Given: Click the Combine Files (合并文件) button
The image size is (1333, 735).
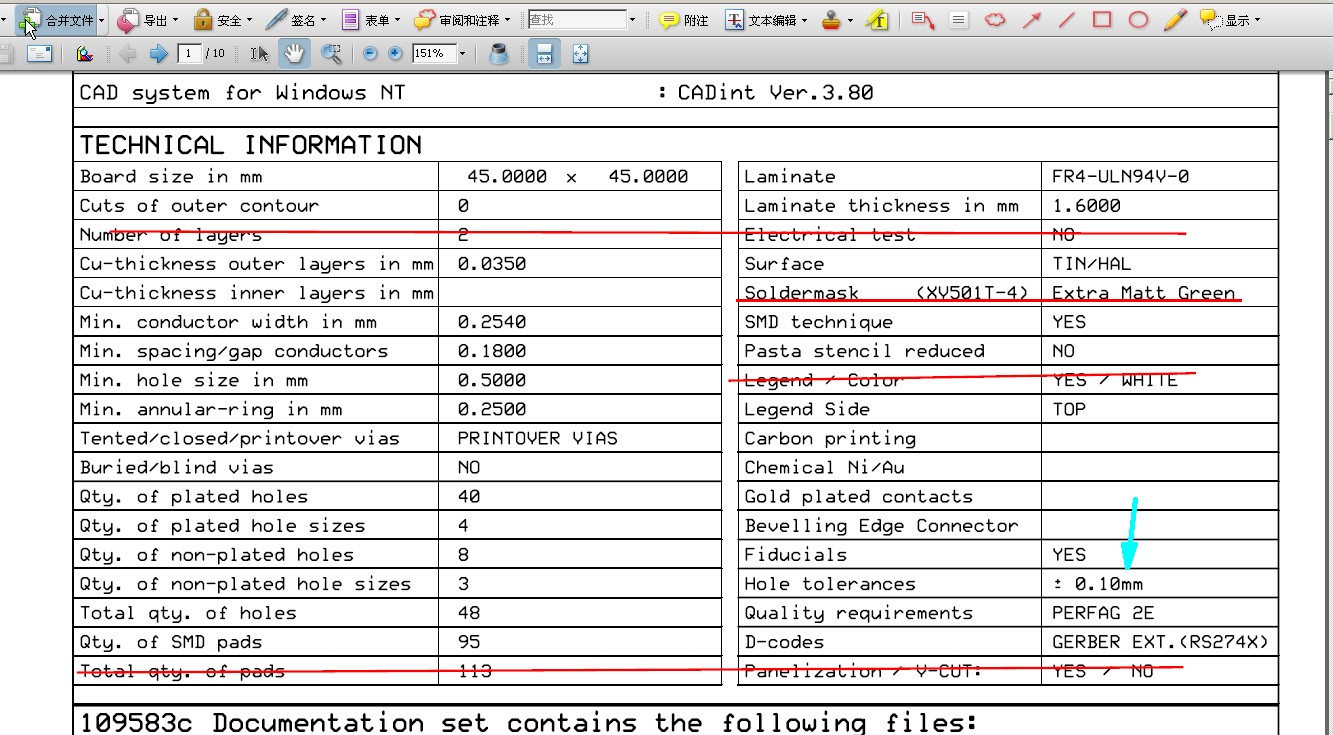Looking at the screenshot, I should tap(58, 19).
